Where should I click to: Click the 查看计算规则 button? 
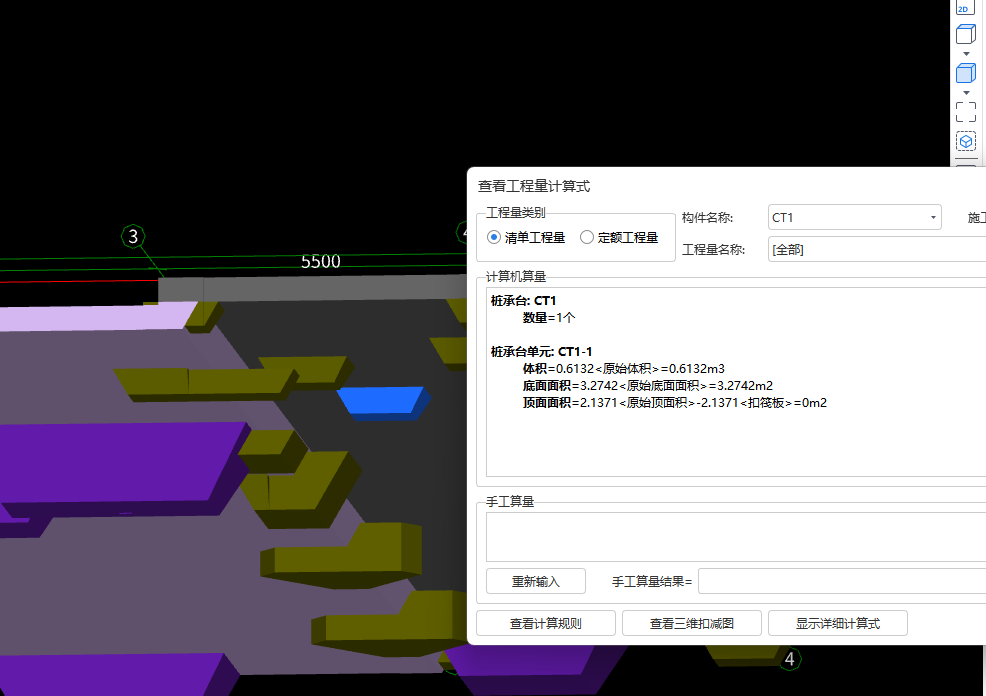coord(546,622)
